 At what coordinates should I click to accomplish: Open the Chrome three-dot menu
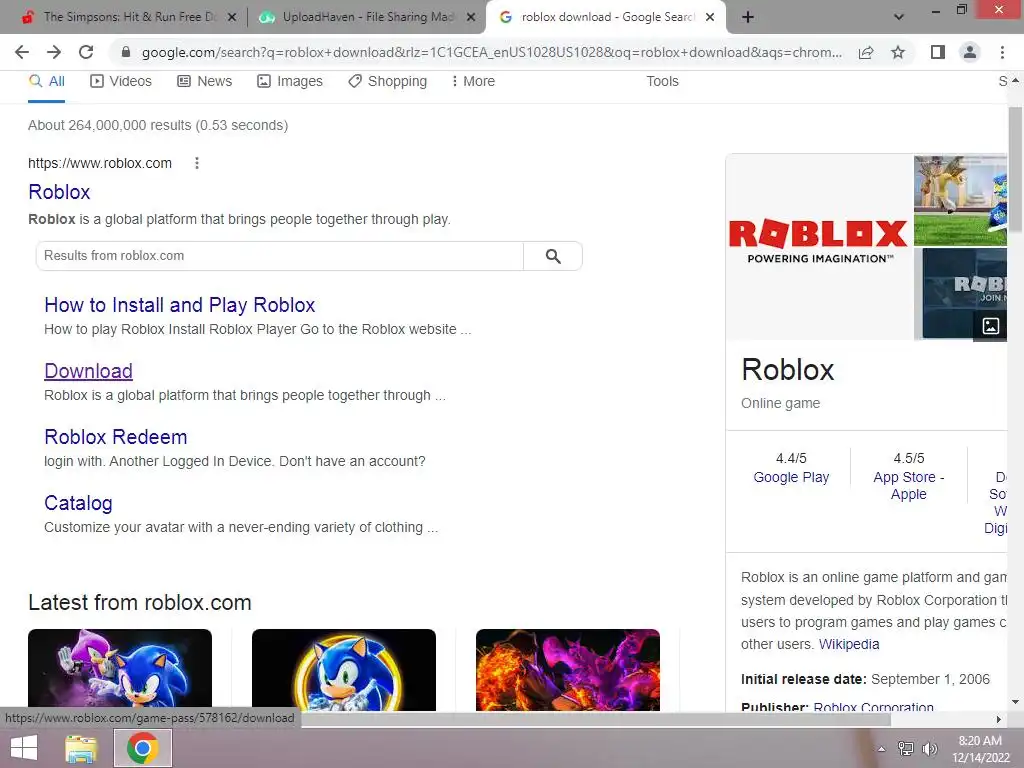point(1002,52)
